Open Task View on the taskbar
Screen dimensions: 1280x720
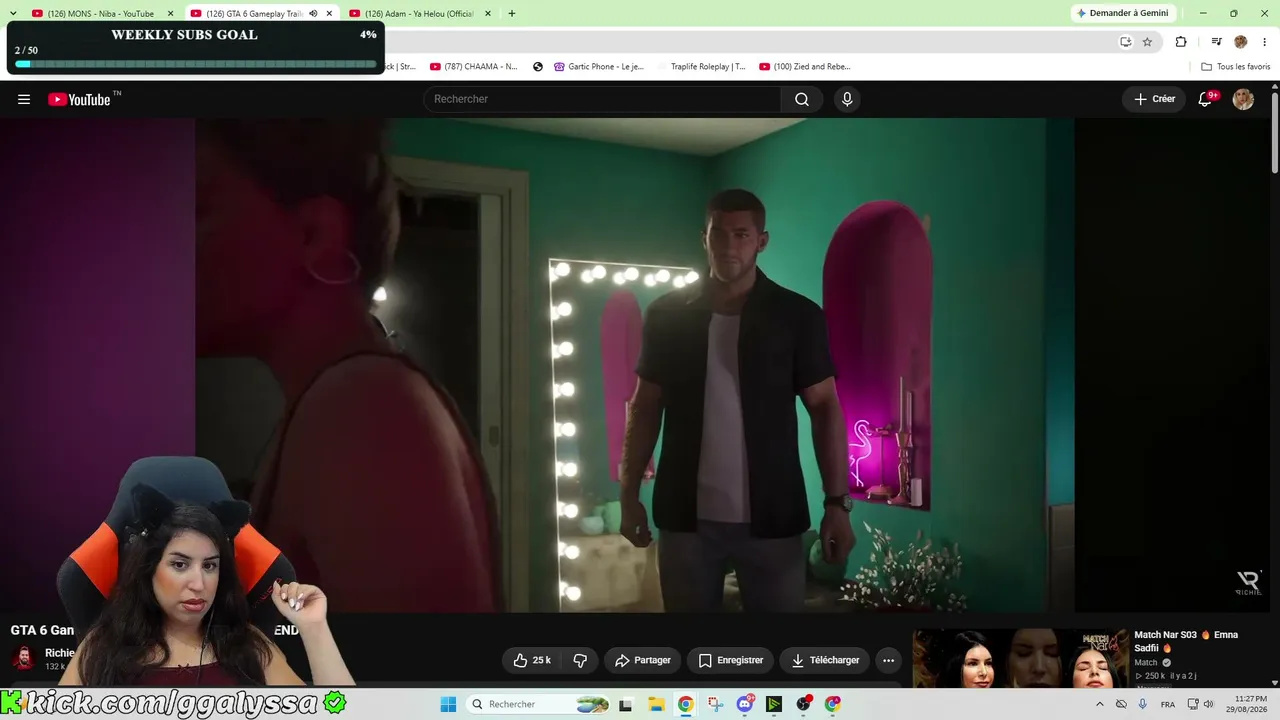click(x=626, y=704)
